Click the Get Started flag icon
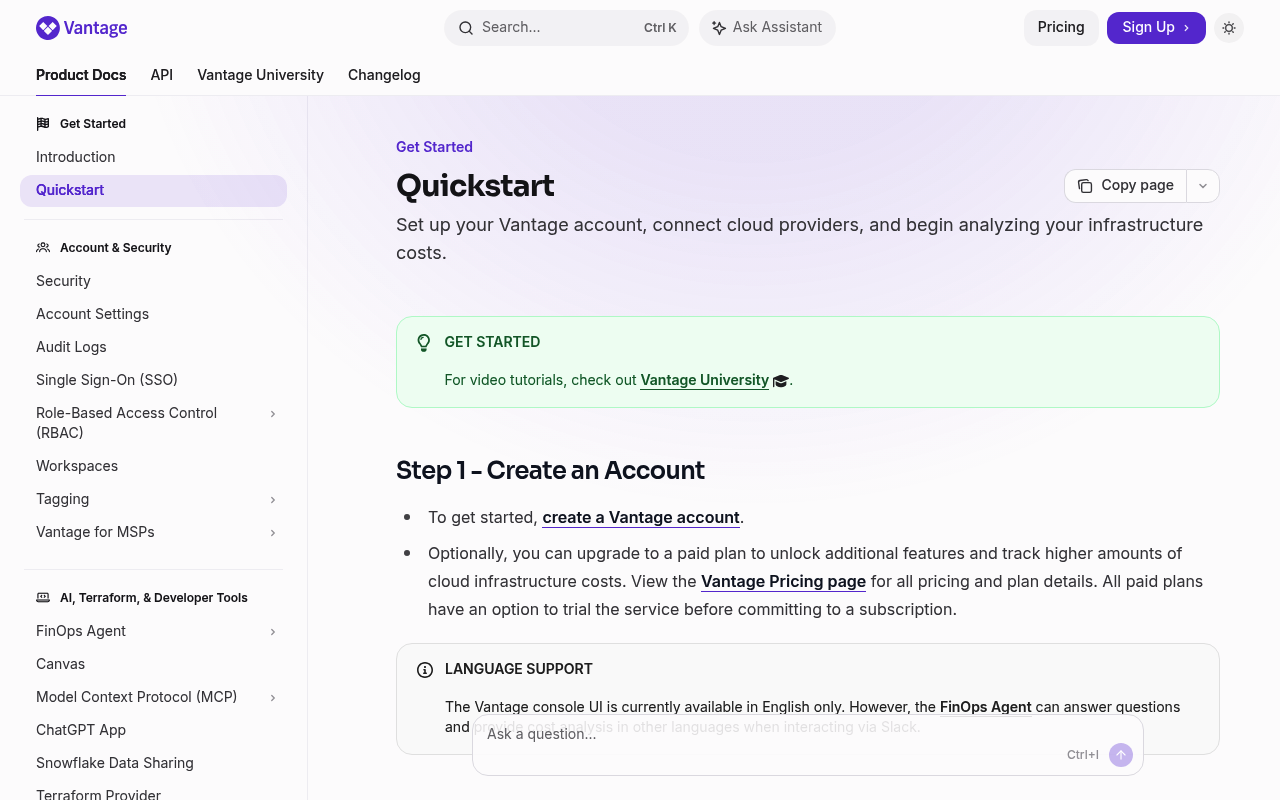Screen dimensions: 1280x800 (x=43, y=124)
